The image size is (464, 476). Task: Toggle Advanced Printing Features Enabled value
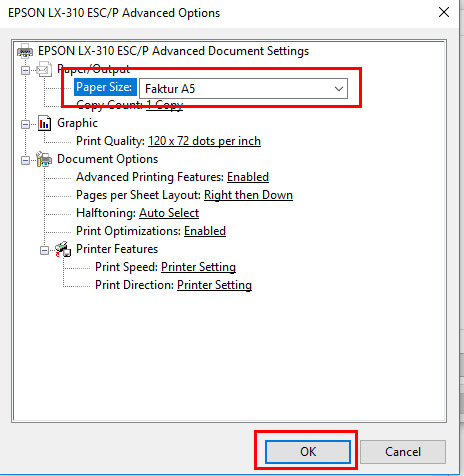click(248, 177)
